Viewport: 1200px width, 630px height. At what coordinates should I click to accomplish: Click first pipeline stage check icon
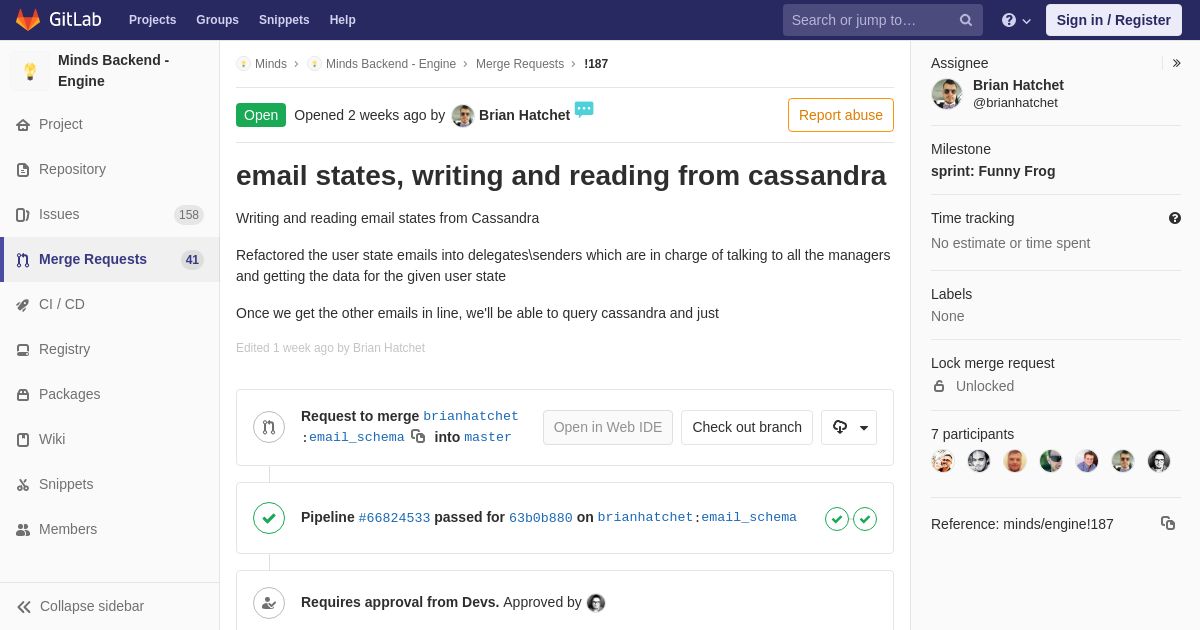tap(837, 519)
